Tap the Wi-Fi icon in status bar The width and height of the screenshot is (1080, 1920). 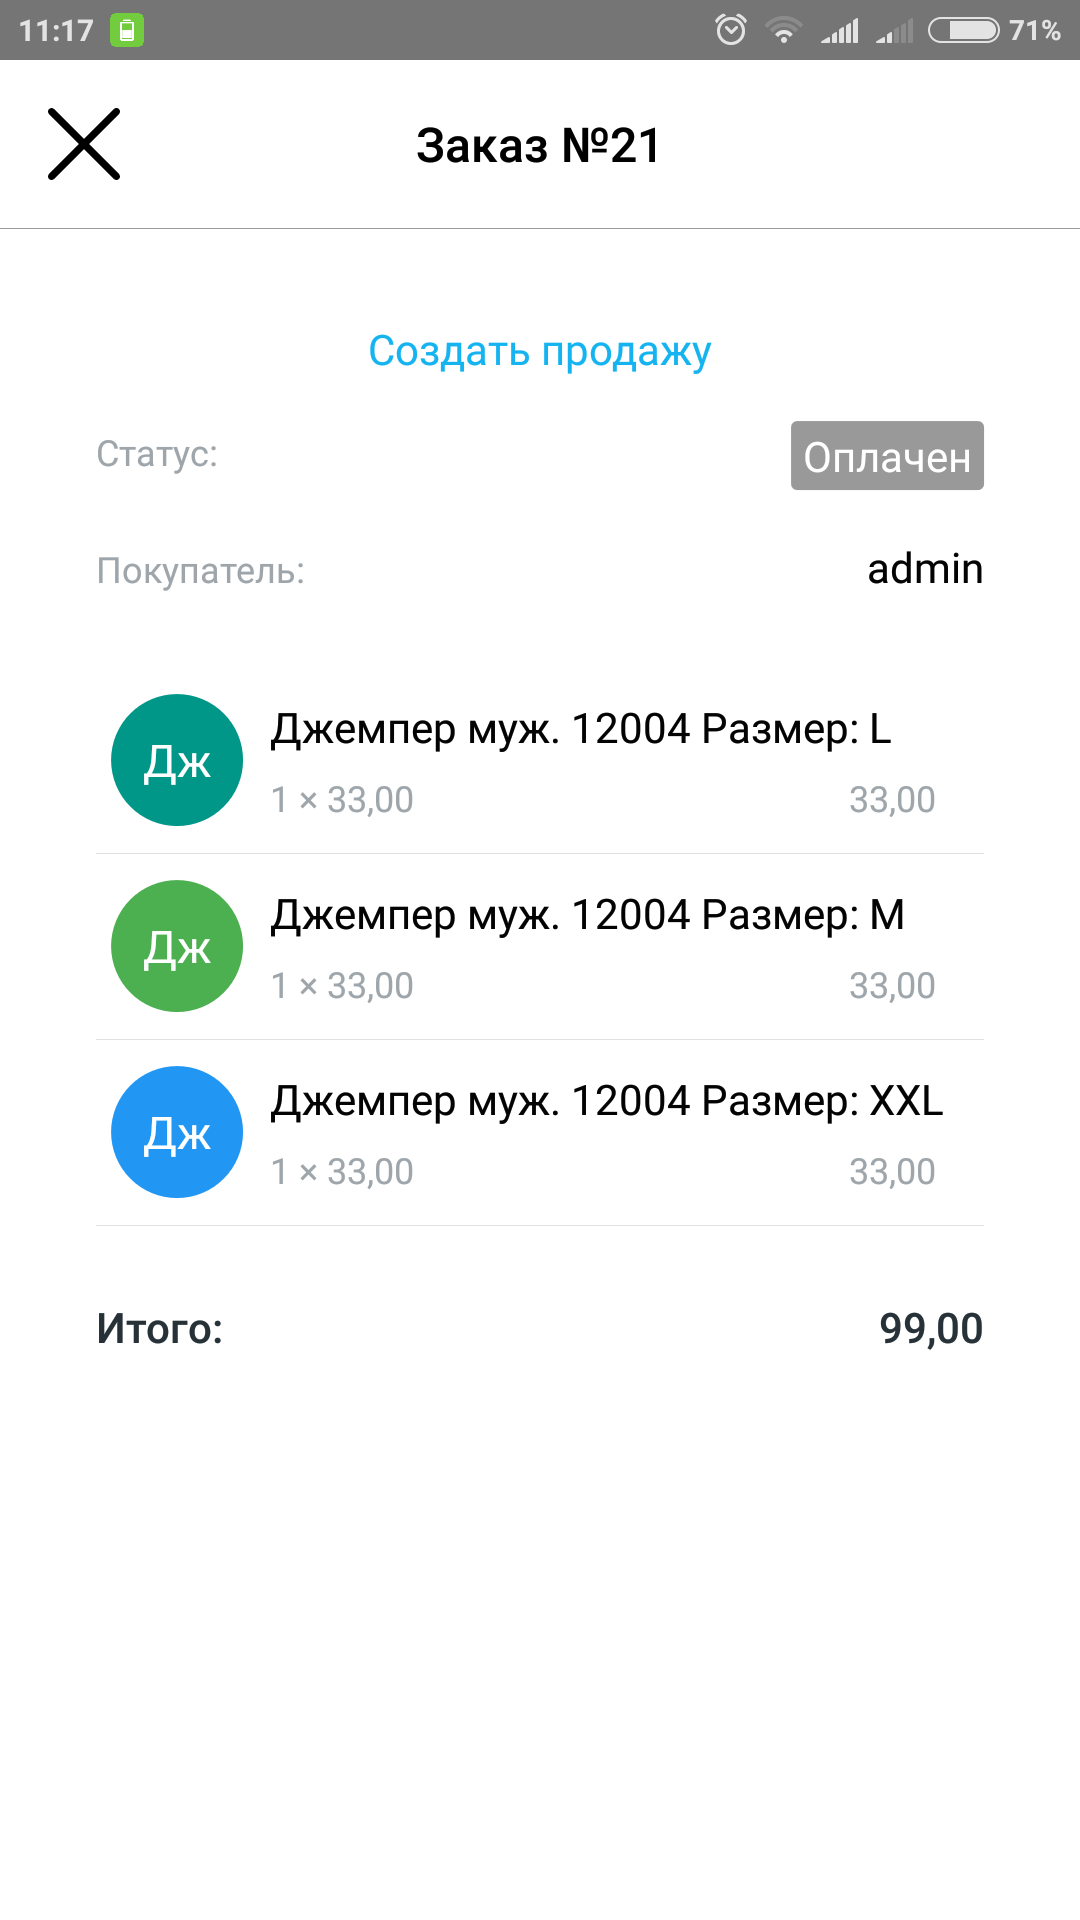pos(784,30)
